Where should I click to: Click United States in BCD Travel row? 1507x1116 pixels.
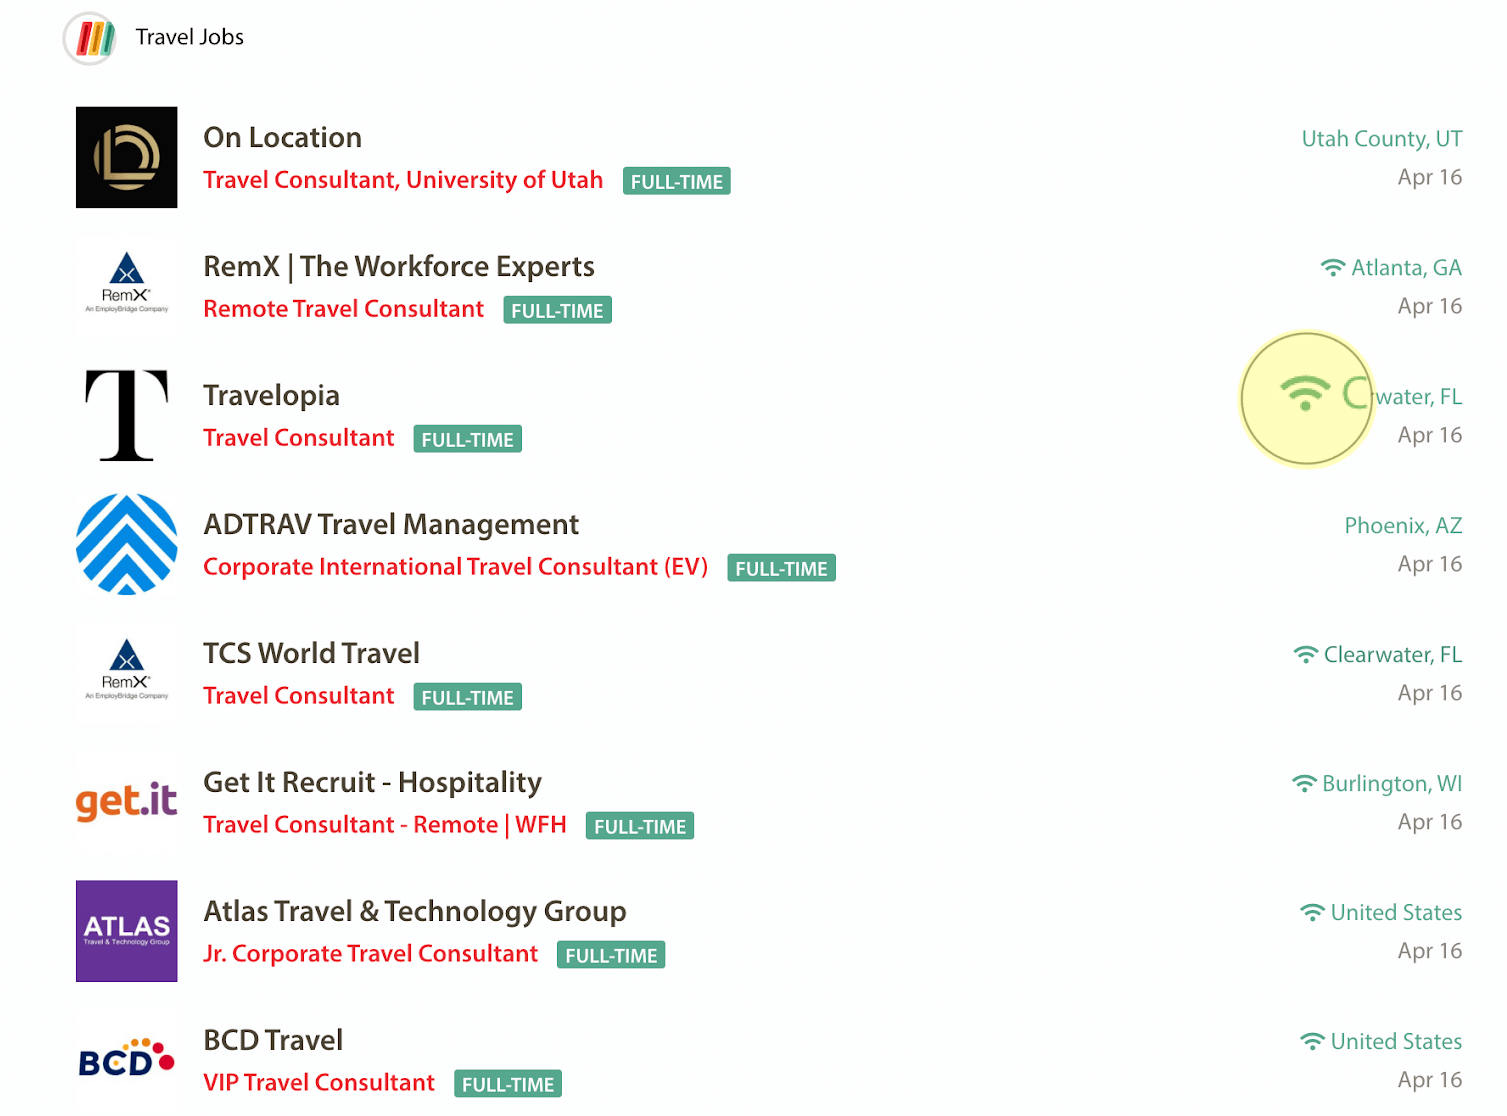coord(1396,1042)
